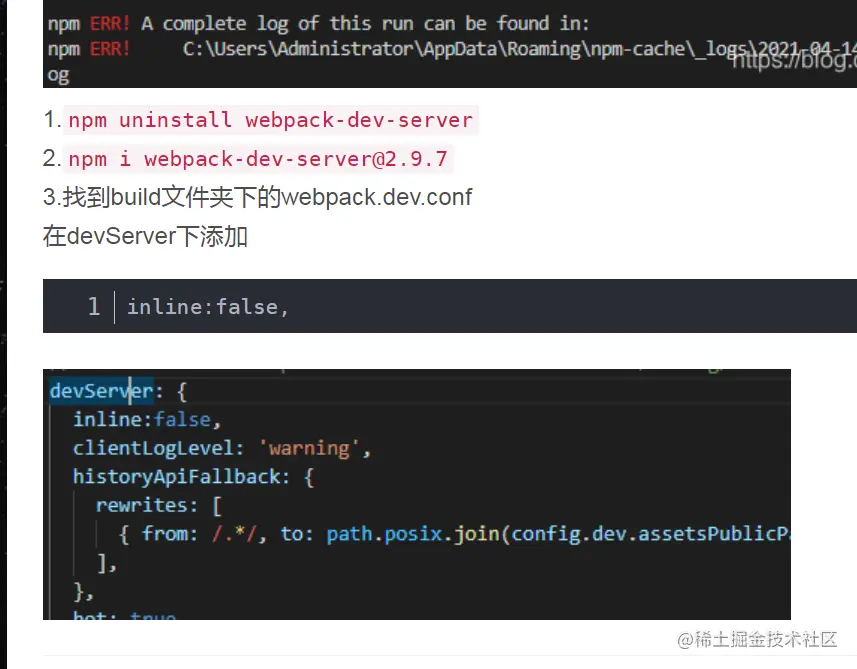Click 'clientLogLevel: 'warning',' line in editor image
Viewport: 857px width, 669px height.
click(x=222, y=448)
